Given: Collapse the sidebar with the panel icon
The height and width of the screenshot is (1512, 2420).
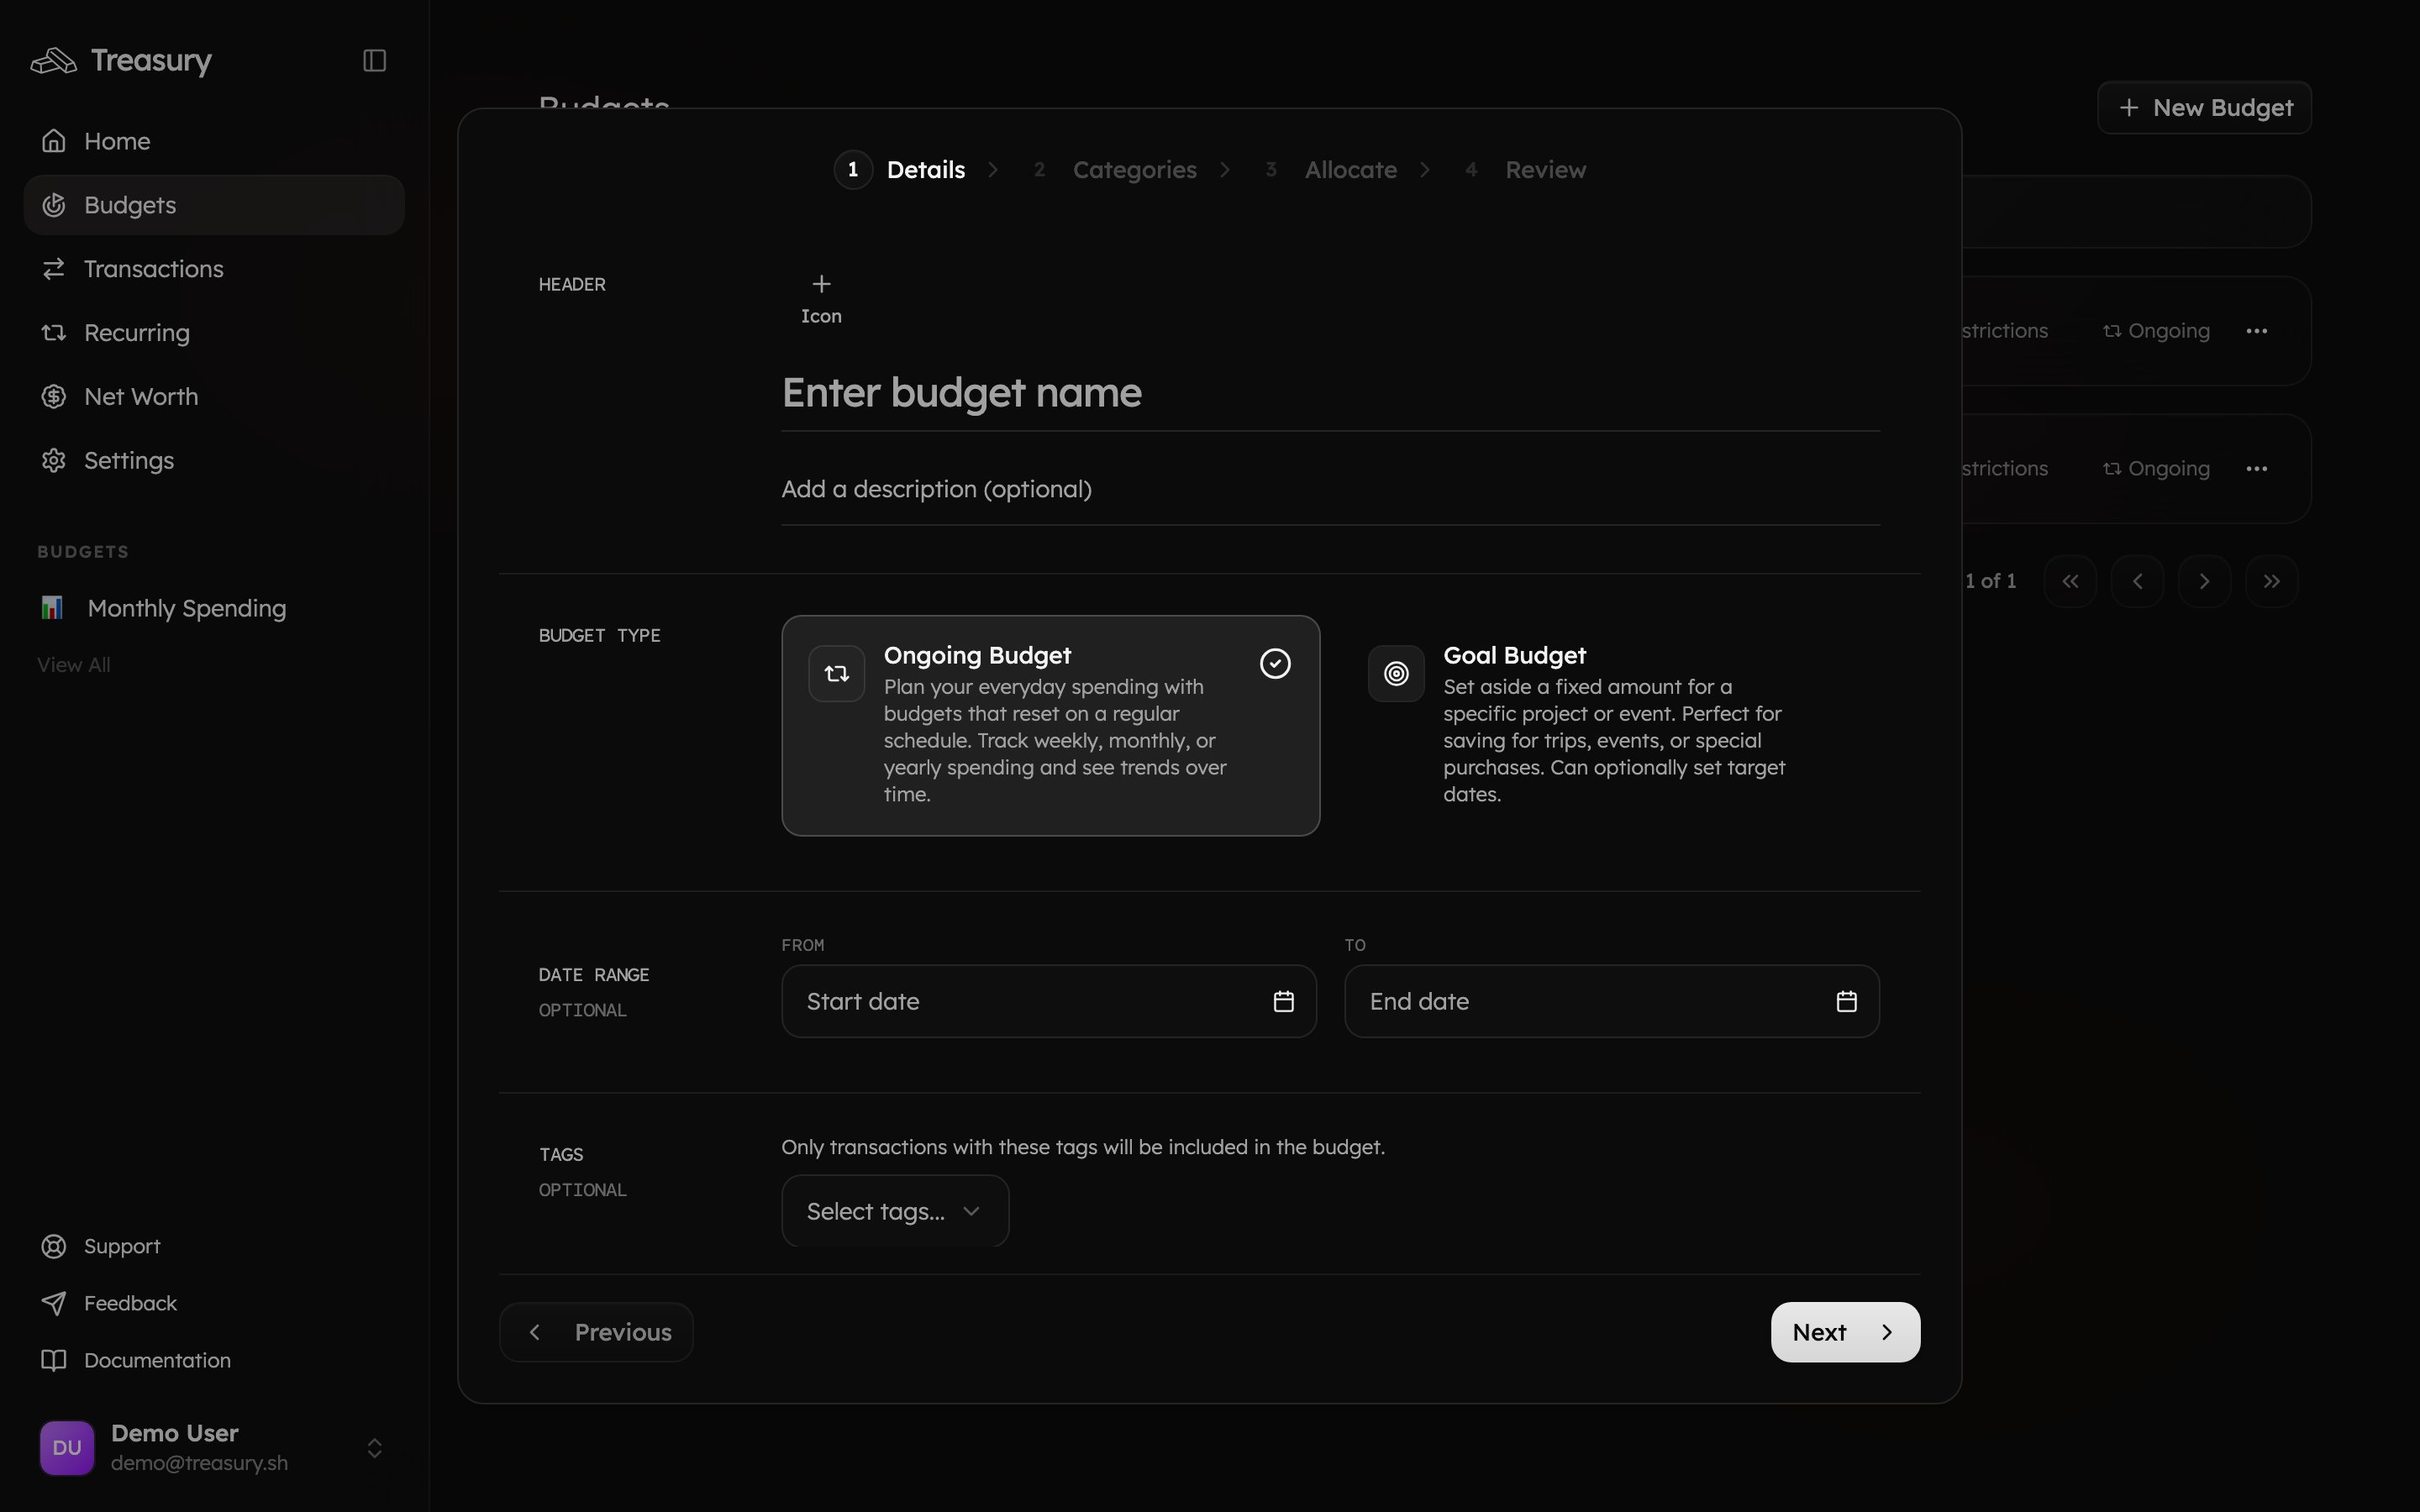Looking at the screenshot, I should [x=374, y=61].
